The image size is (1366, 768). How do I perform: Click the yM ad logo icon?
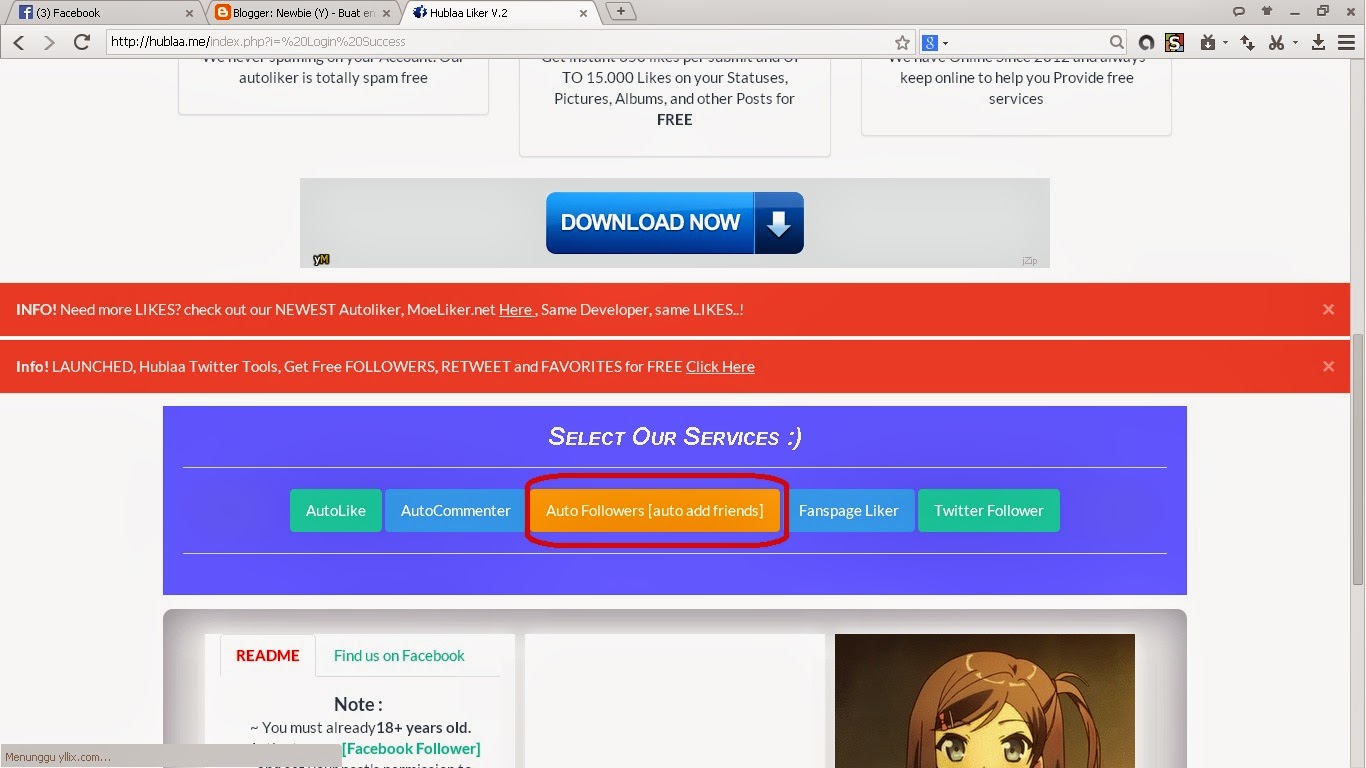click(321, 259)
